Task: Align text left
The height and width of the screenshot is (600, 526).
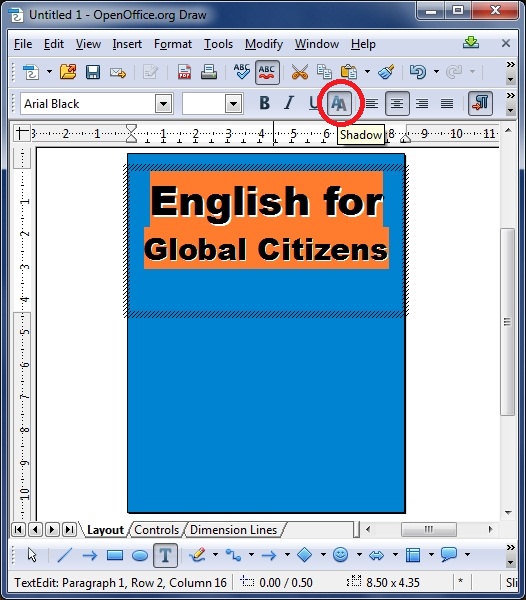Action: (x=372, y=103)
